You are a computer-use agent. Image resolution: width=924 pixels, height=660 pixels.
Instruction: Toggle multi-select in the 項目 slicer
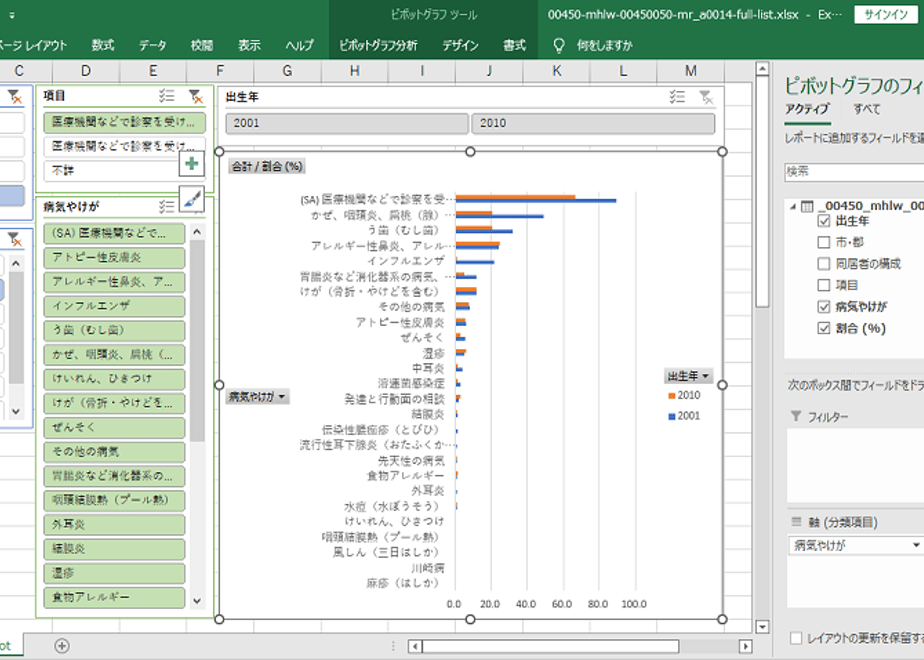click(167, 95)
